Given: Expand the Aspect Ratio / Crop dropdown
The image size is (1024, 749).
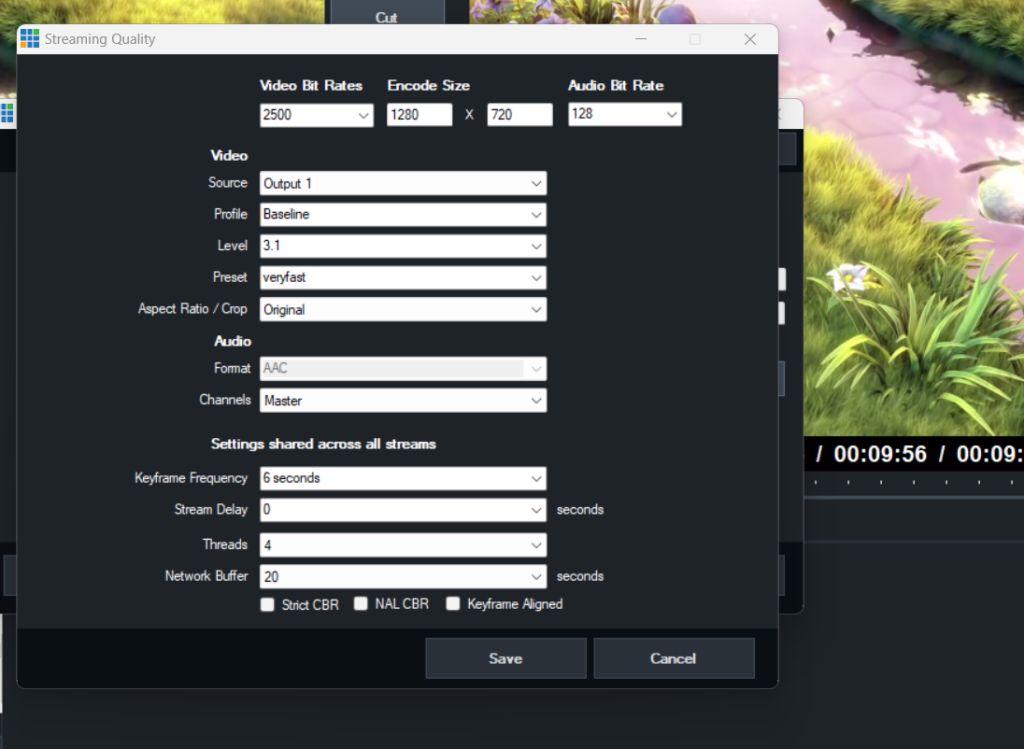Looking at the screenshot, I should coord(403,310).
